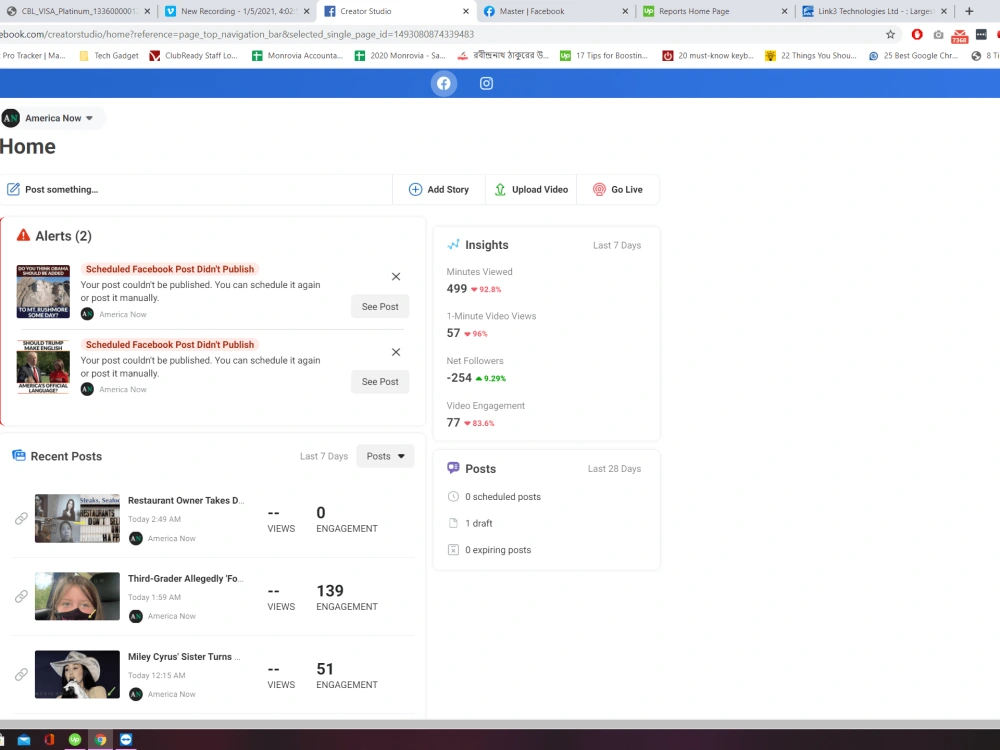Open 17 Tips for Boostin... bookmark
This screenshot has height=750, width=1000.
click(x=604, y=55)
